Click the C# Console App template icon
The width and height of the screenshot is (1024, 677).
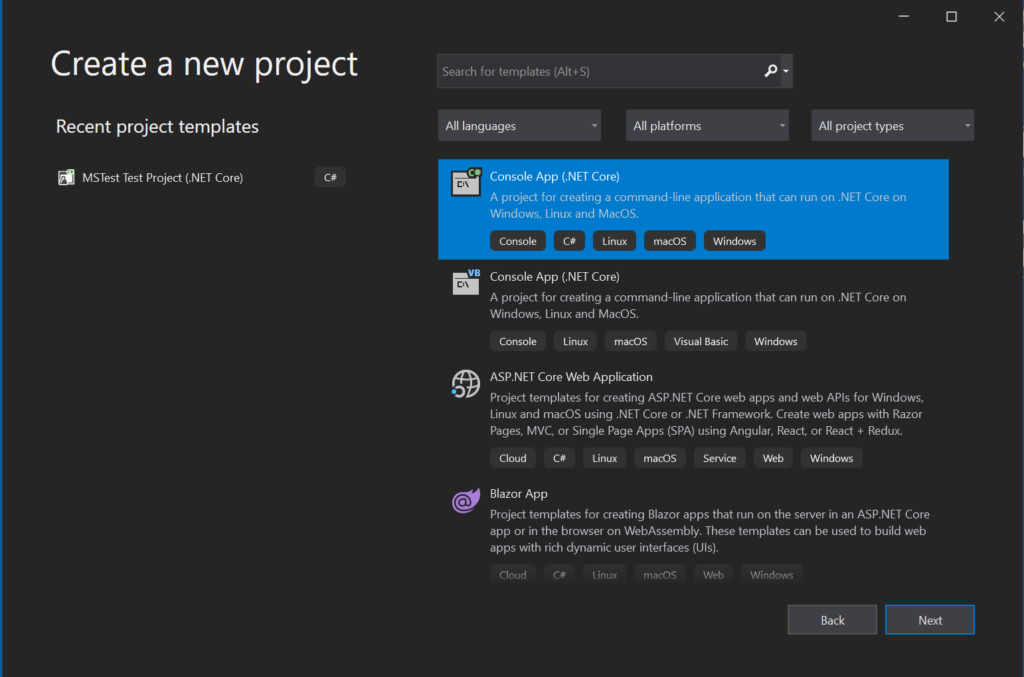click(466, 182)
